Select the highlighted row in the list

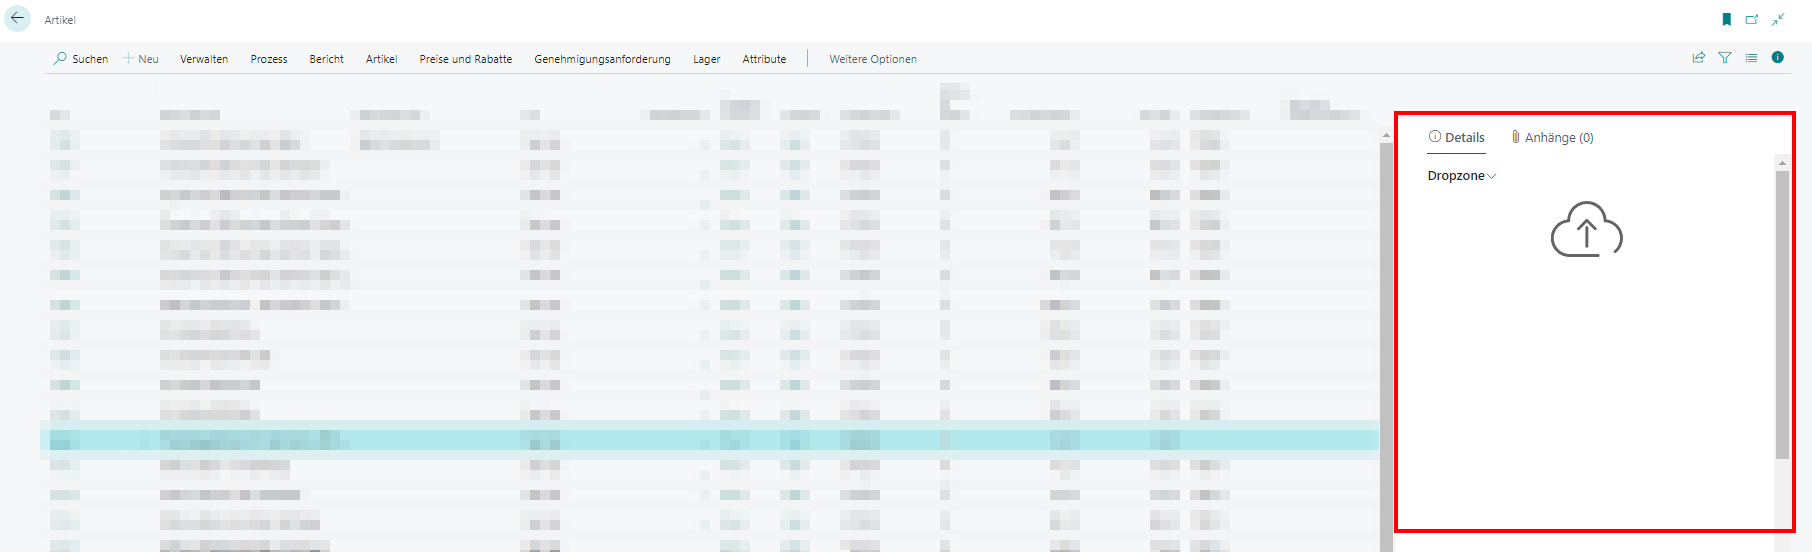[700, 440]
